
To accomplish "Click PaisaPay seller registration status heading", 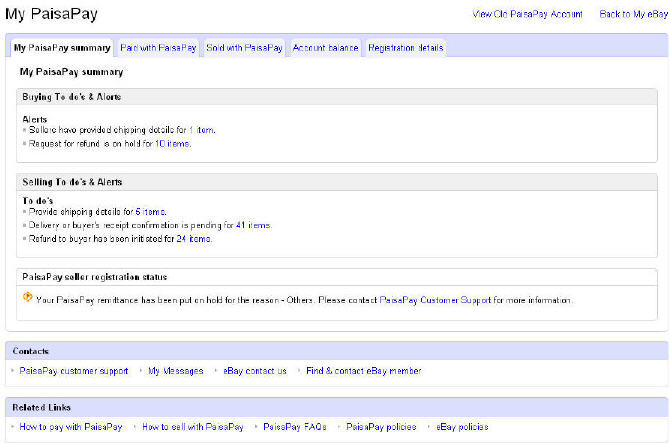I will tap(94, 277).
